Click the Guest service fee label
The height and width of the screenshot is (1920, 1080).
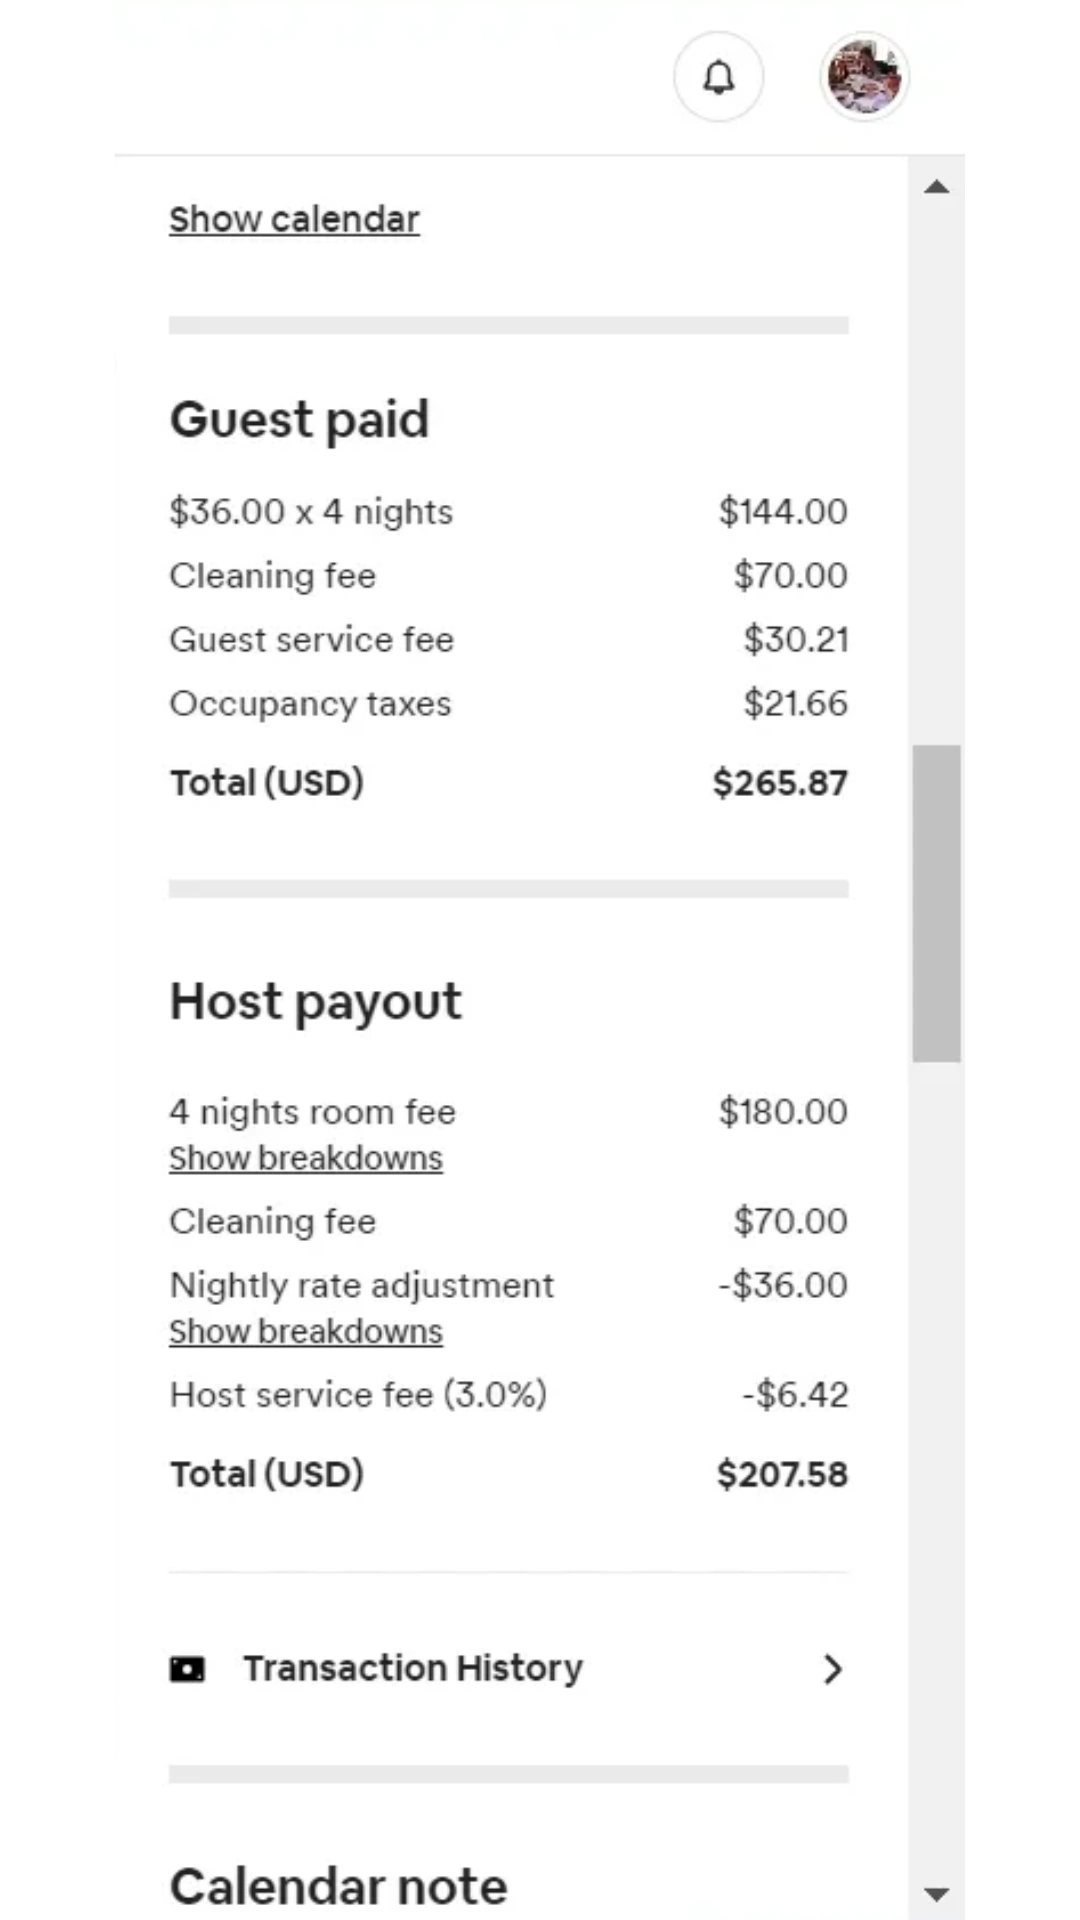tap(311, 639)
